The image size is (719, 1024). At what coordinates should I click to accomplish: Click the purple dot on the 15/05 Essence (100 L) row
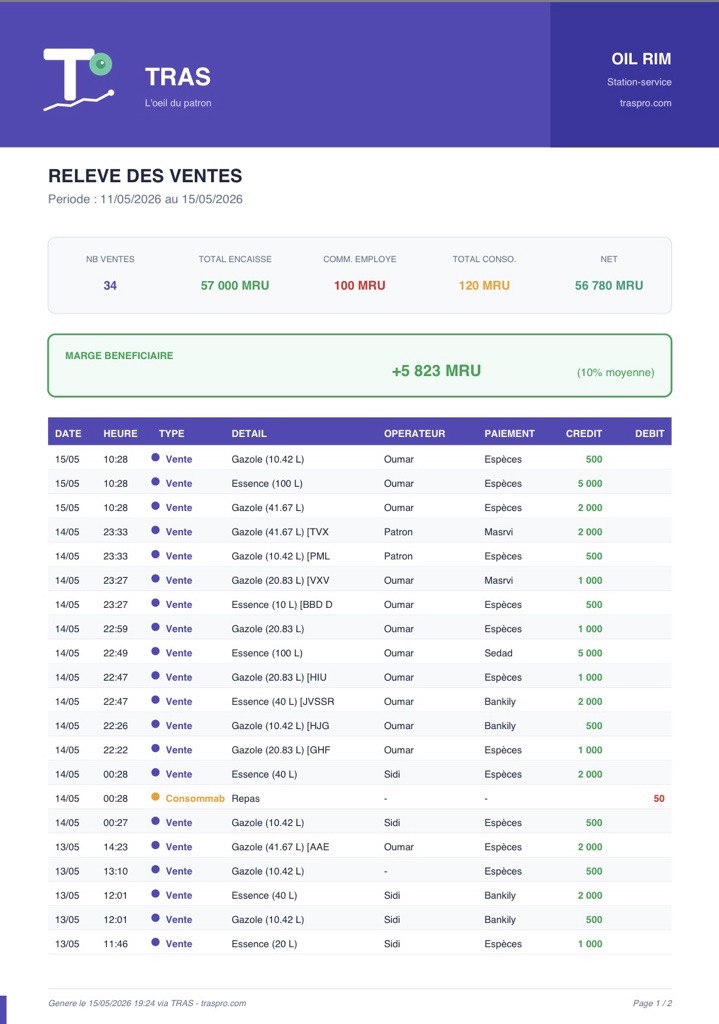155,482
